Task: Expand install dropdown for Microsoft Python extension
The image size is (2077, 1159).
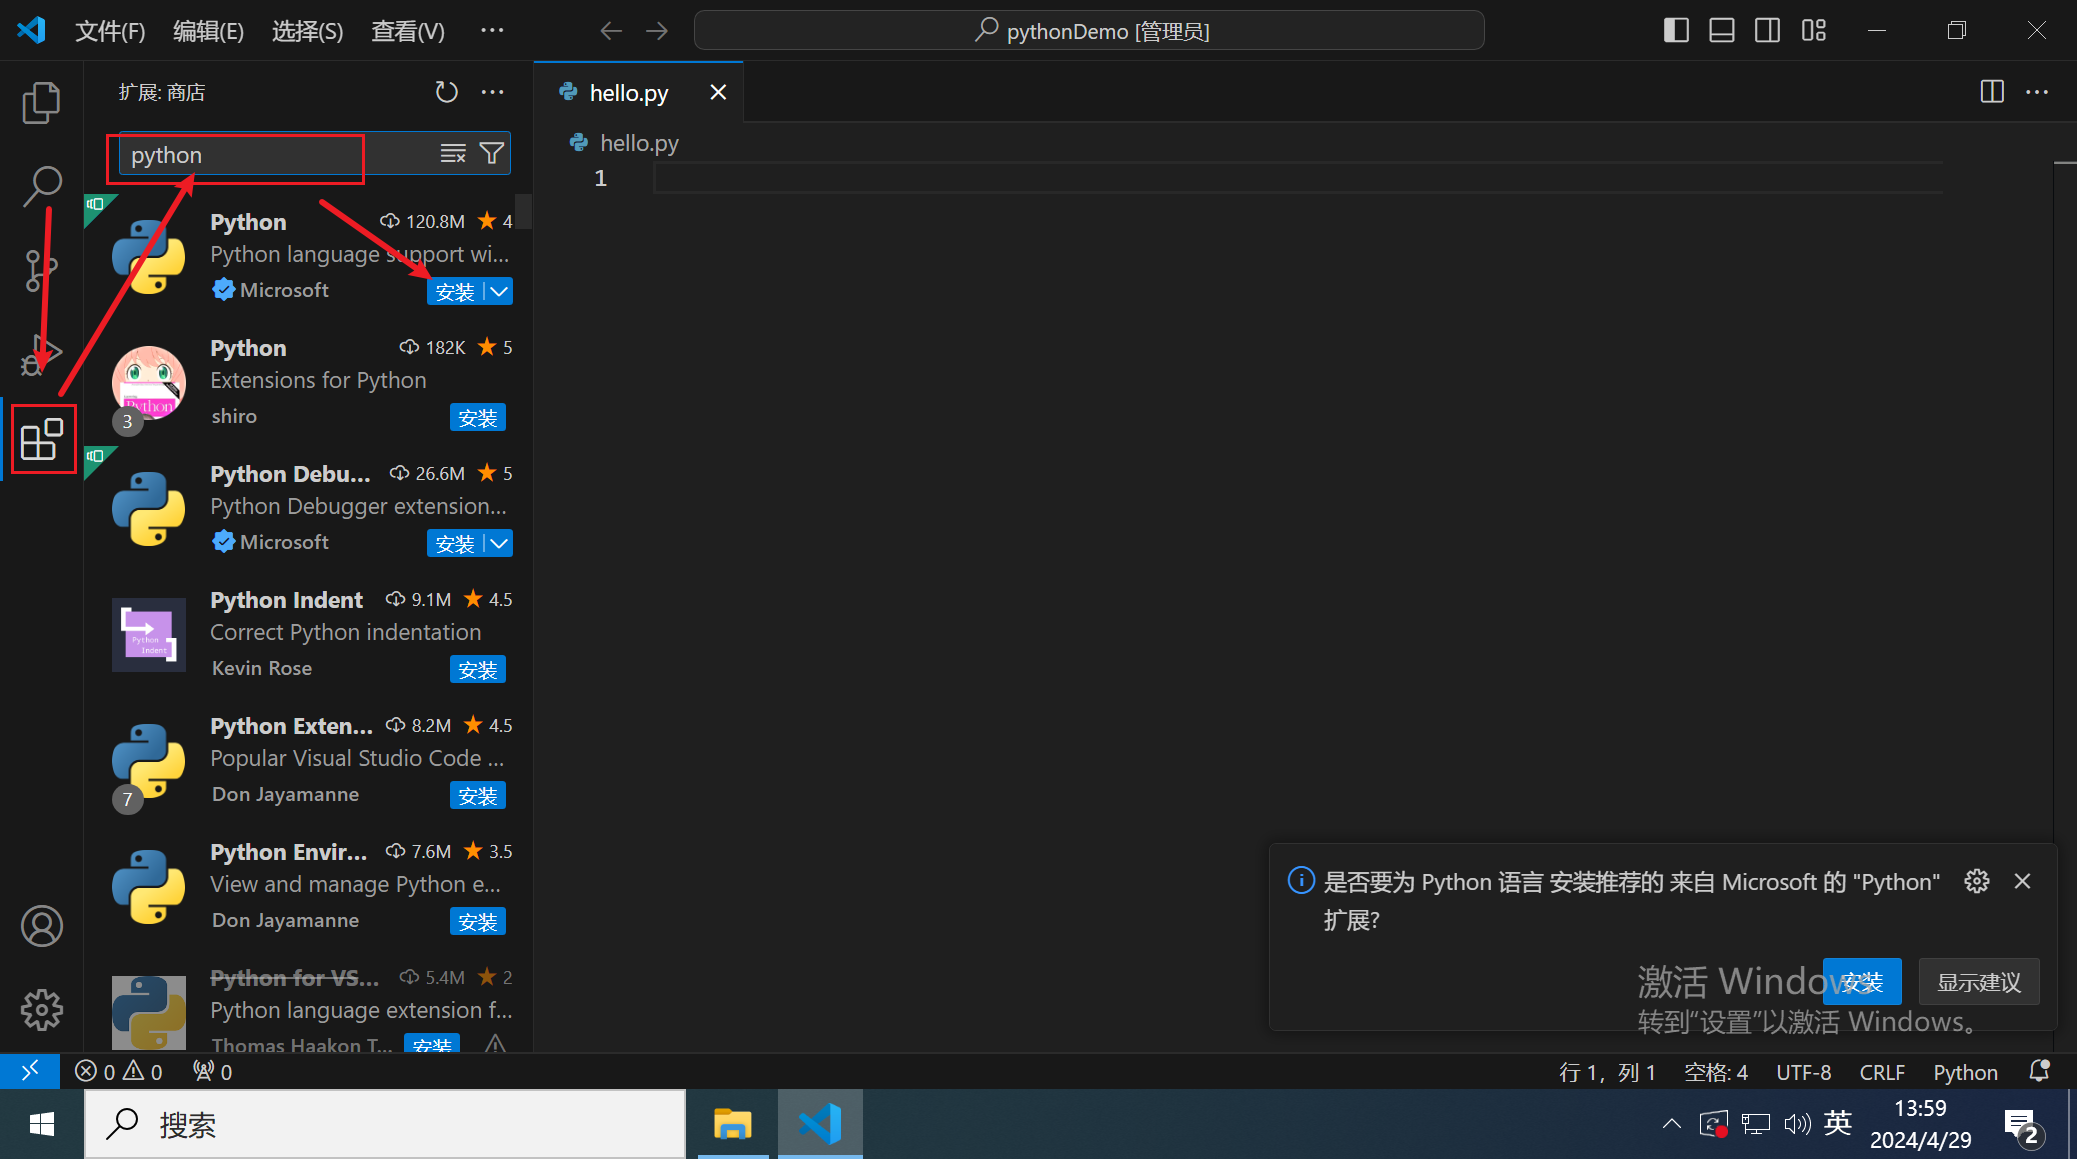Action: 499,291
